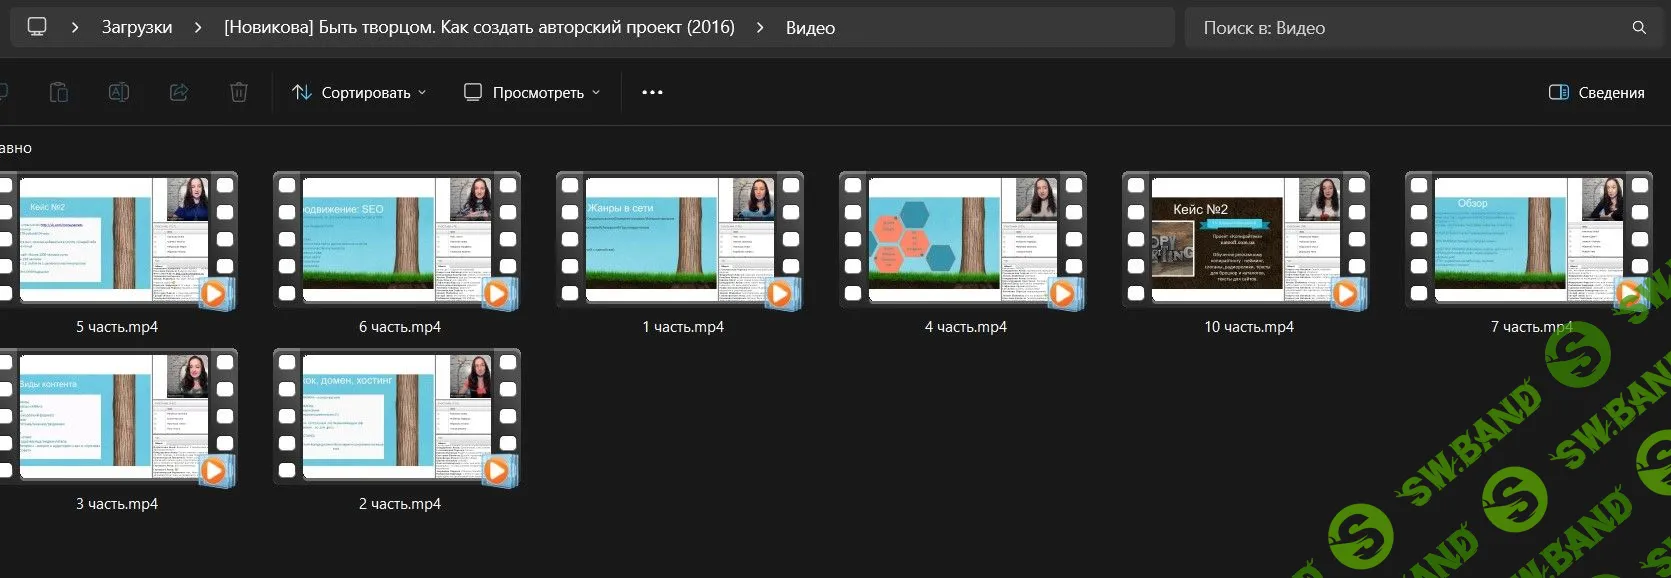Toggle the Сведения details pane
This screenshot has height=578, width=1671.
click(1596, 92)
